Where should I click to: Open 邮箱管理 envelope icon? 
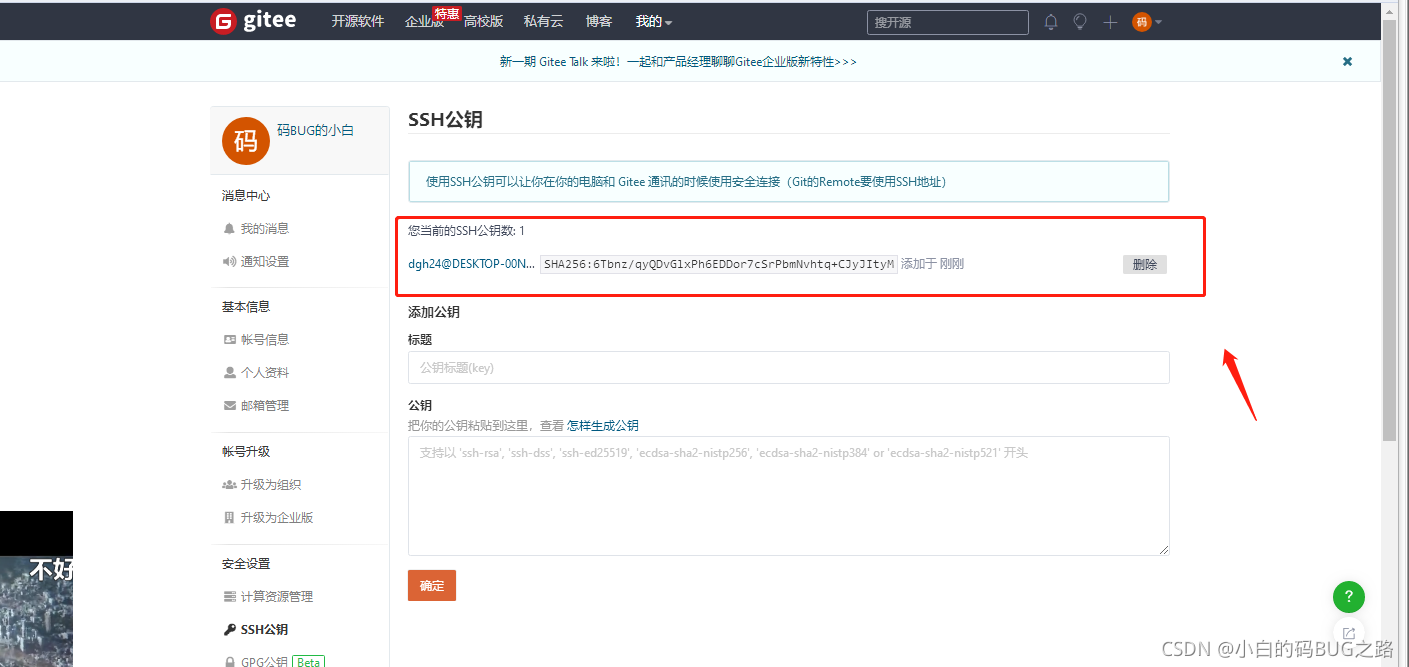[x=231, y=405]
